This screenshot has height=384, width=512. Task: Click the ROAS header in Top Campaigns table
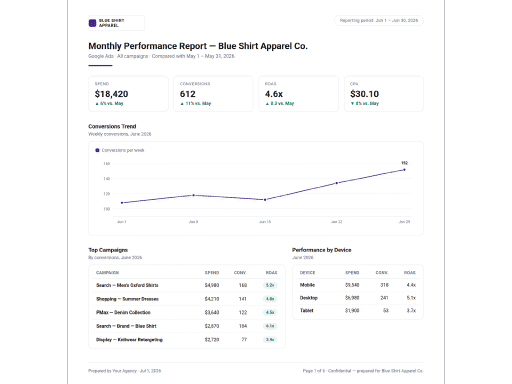272,273
